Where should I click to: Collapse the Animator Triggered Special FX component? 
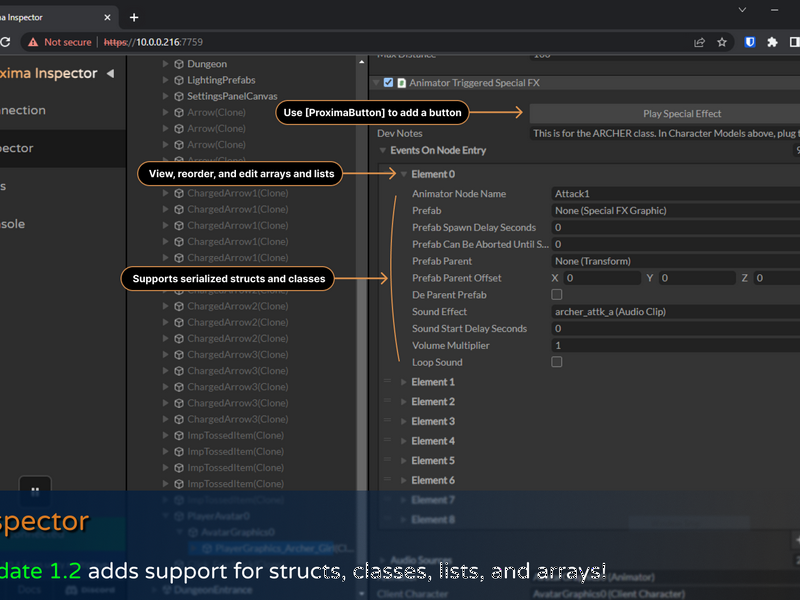pyautogui.click(x=376, y=83)
